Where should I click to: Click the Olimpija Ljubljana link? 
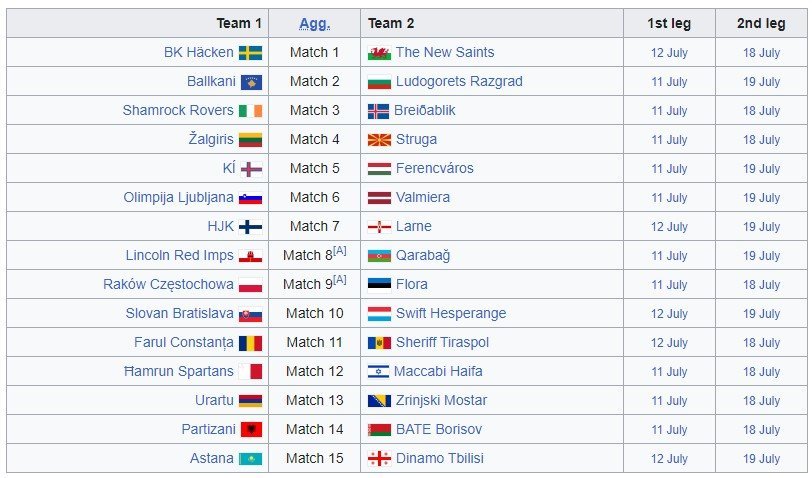(x=179, y=197)
